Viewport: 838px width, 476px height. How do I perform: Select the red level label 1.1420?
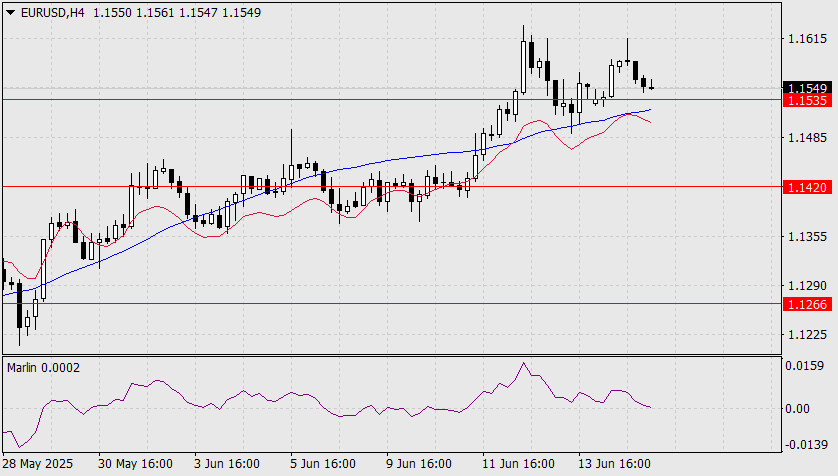(x=808, y=187)
